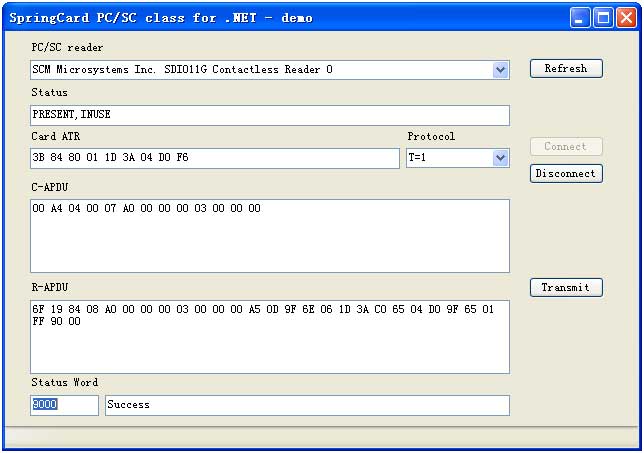Click the window title SpringCard PC/SC class text
The height and width of the screenshot is (453, 644).
point(161,18)
